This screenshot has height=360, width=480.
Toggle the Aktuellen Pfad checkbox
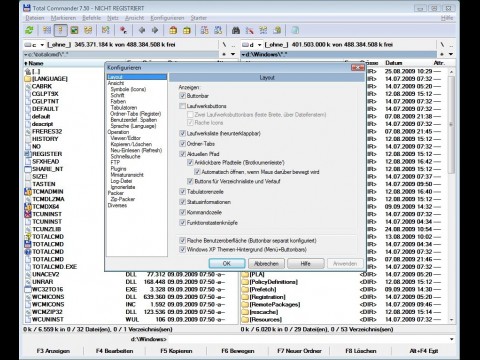[182, 154]
